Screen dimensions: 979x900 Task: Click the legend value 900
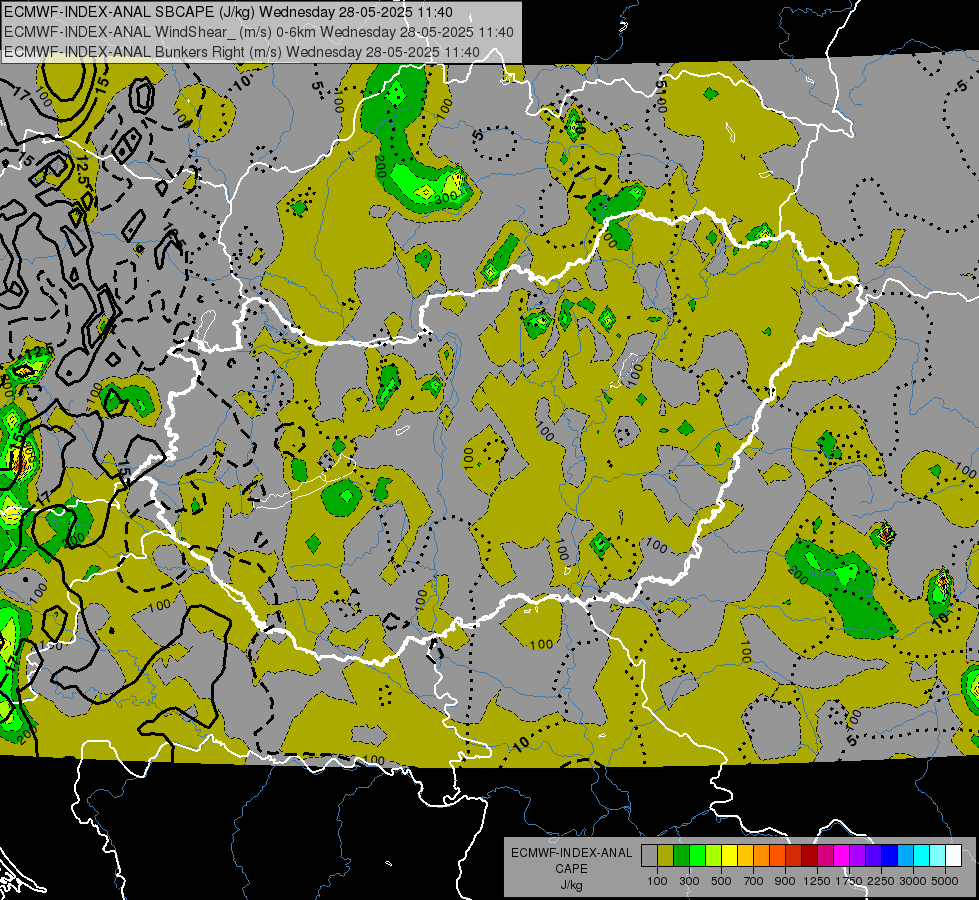(785, 881)
